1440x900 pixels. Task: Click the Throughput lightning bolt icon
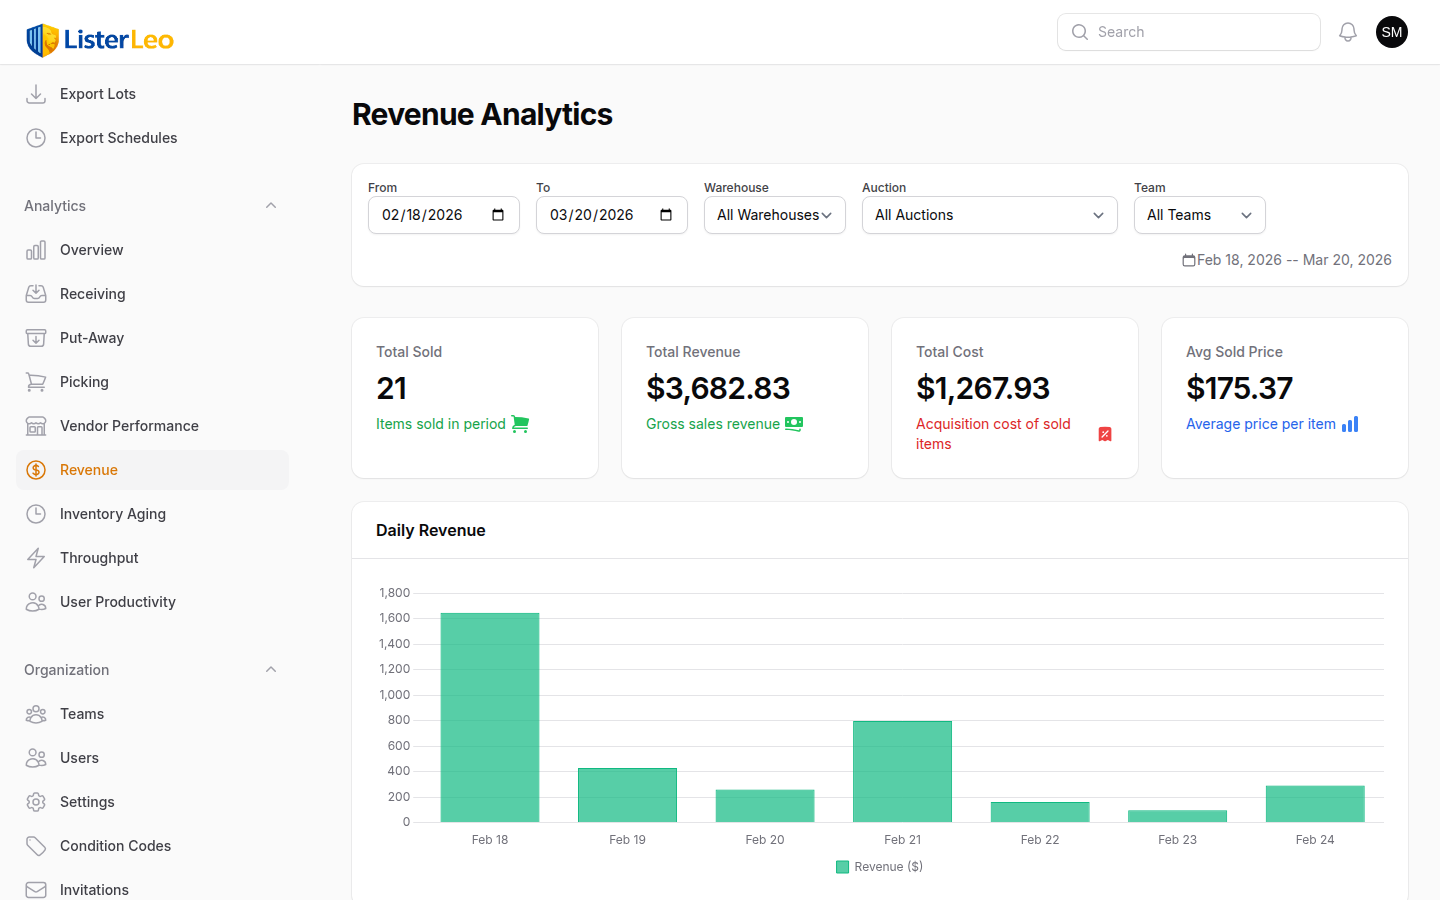coord(36,558)
